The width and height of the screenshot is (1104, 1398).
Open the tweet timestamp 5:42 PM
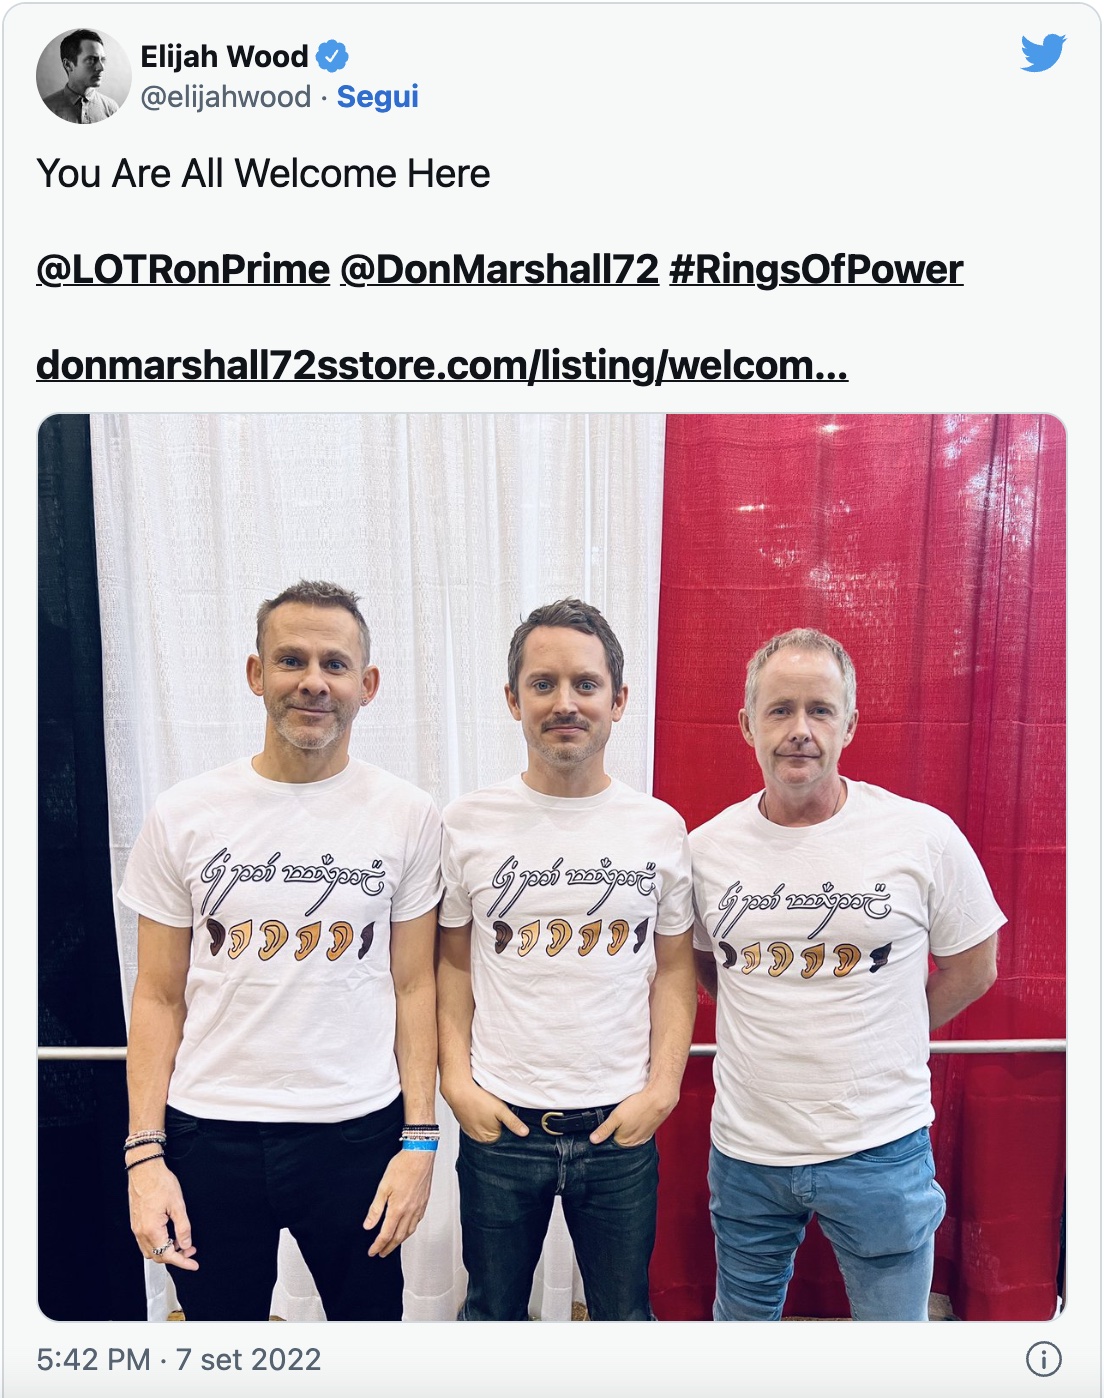click(93, 1359)
